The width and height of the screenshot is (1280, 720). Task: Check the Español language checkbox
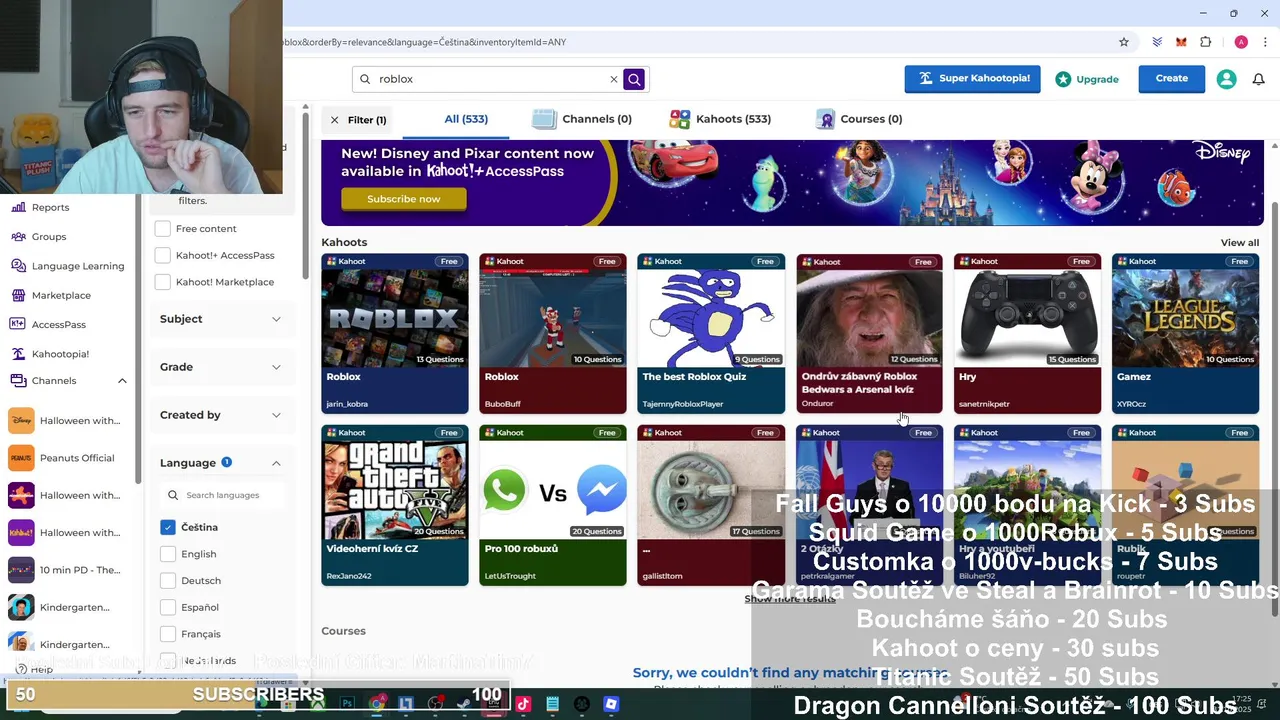pos(168,607)
